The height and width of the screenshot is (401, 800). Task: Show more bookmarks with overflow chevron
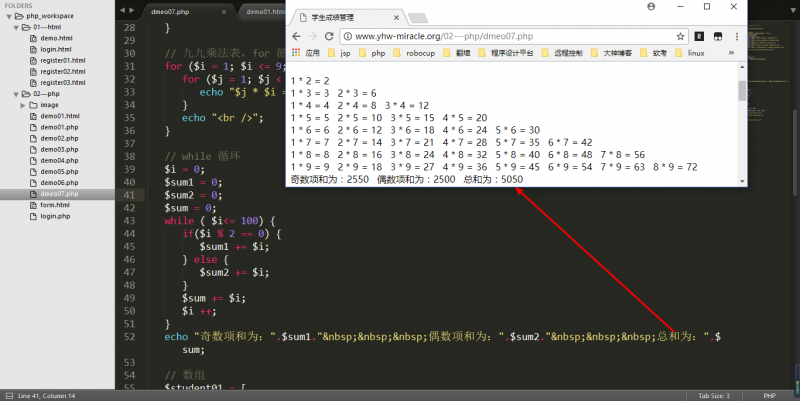coord(730,53)
